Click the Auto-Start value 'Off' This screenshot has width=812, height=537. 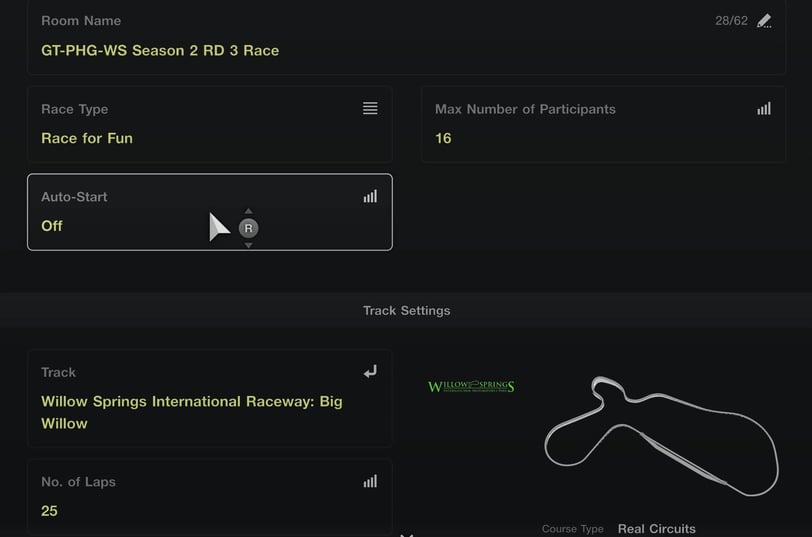52,226
